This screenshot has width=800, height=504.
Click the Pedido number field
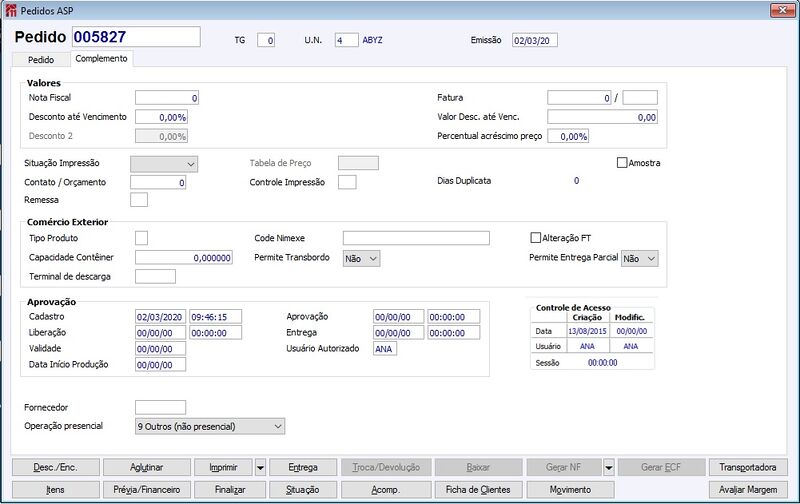point(136,37)
